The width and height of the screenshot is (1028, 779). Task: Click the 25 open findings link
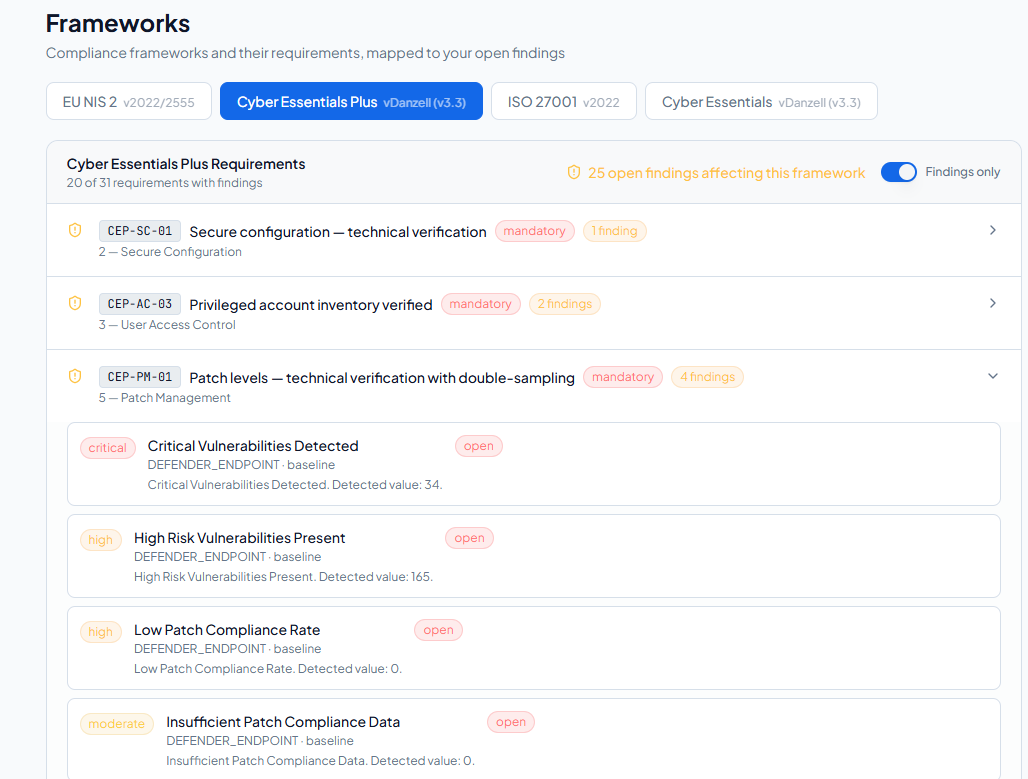726,173
